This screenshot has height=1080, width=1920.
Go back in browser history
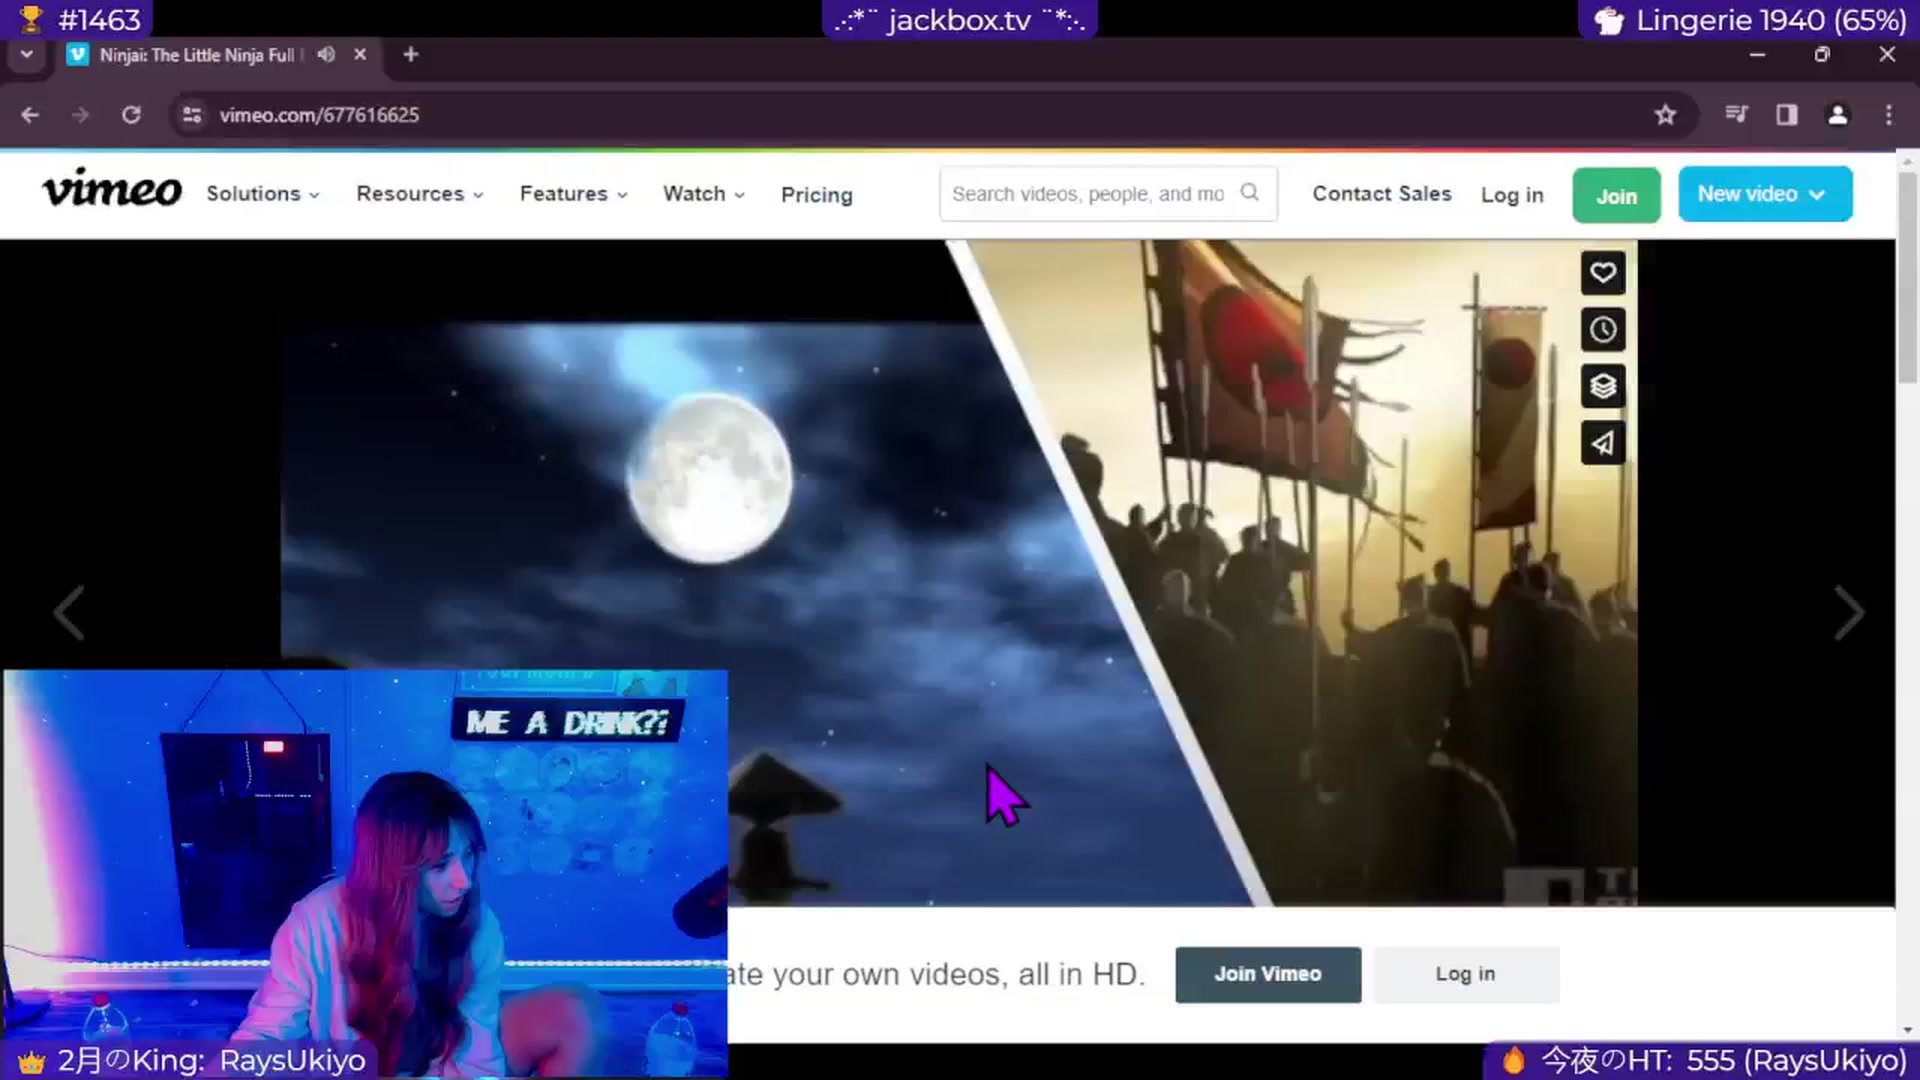click(x=30, y=115)
